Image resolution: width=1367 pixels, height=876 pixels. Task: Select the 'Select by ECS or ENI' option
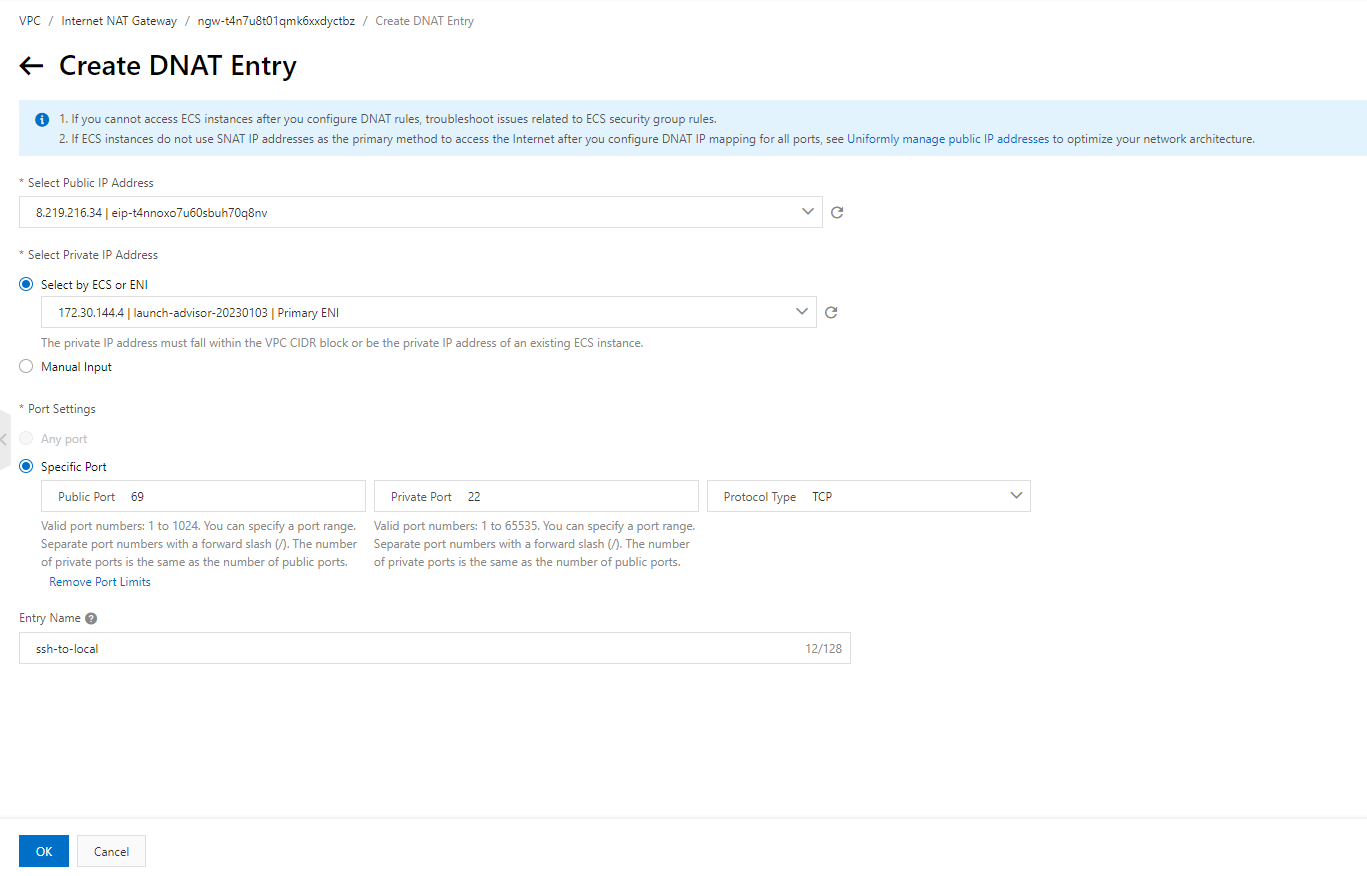click(x=27, y=284)
